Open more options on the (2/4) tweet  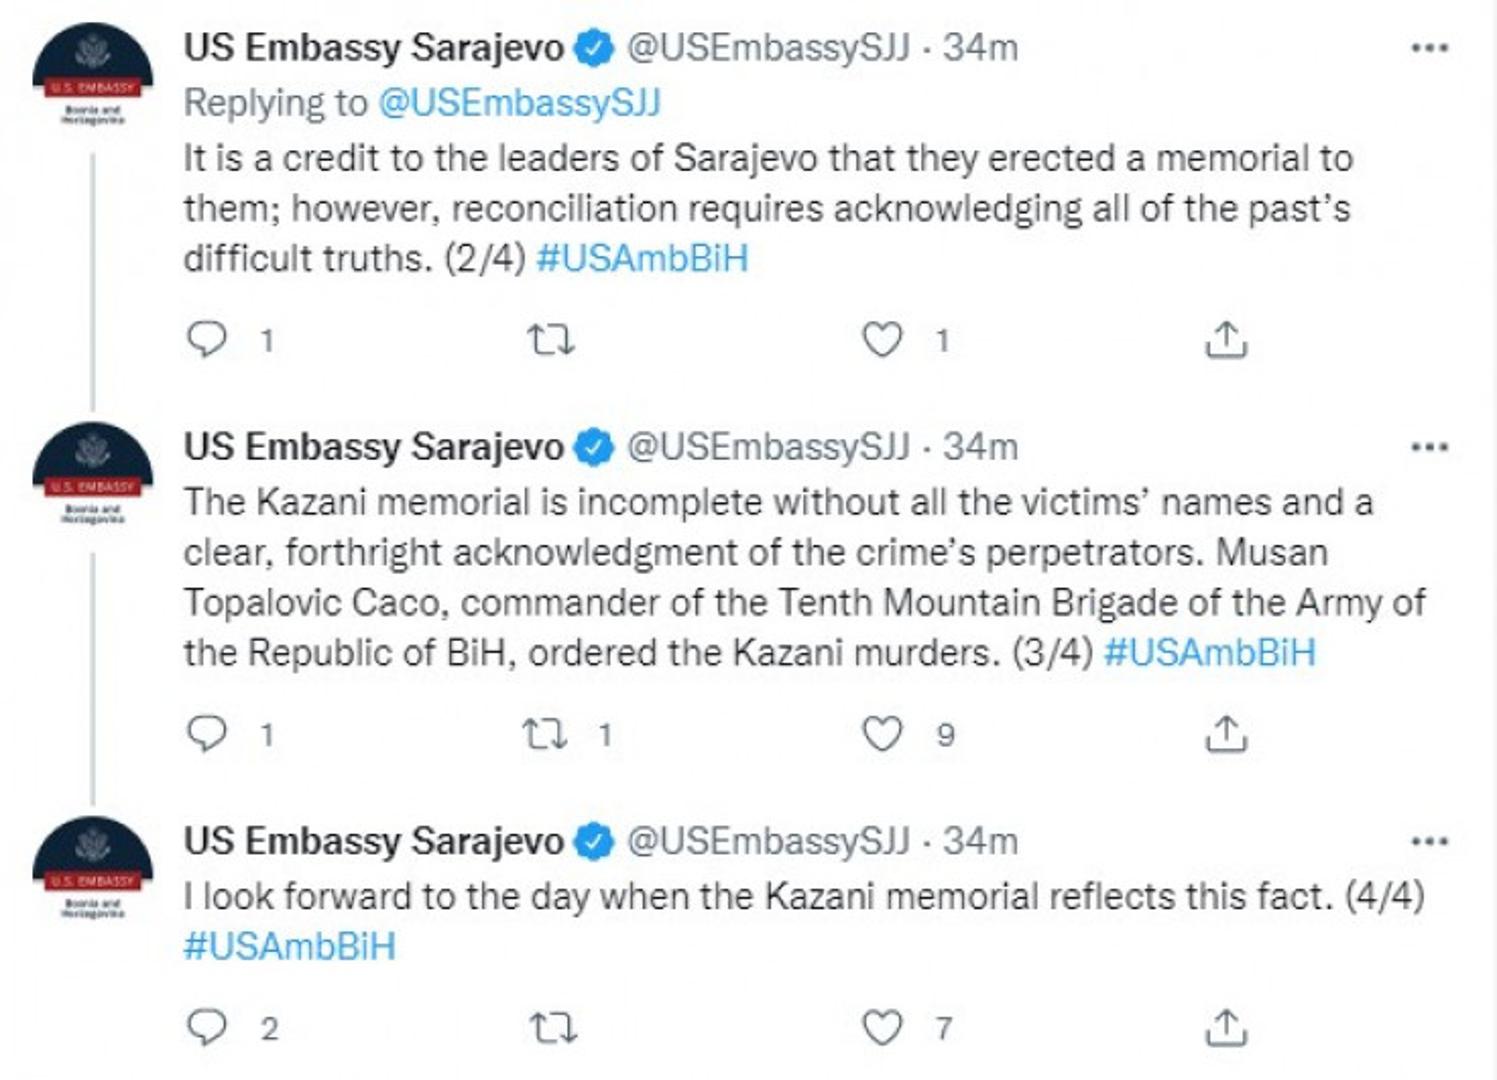pyautogui.click(x=1429, y=48)
